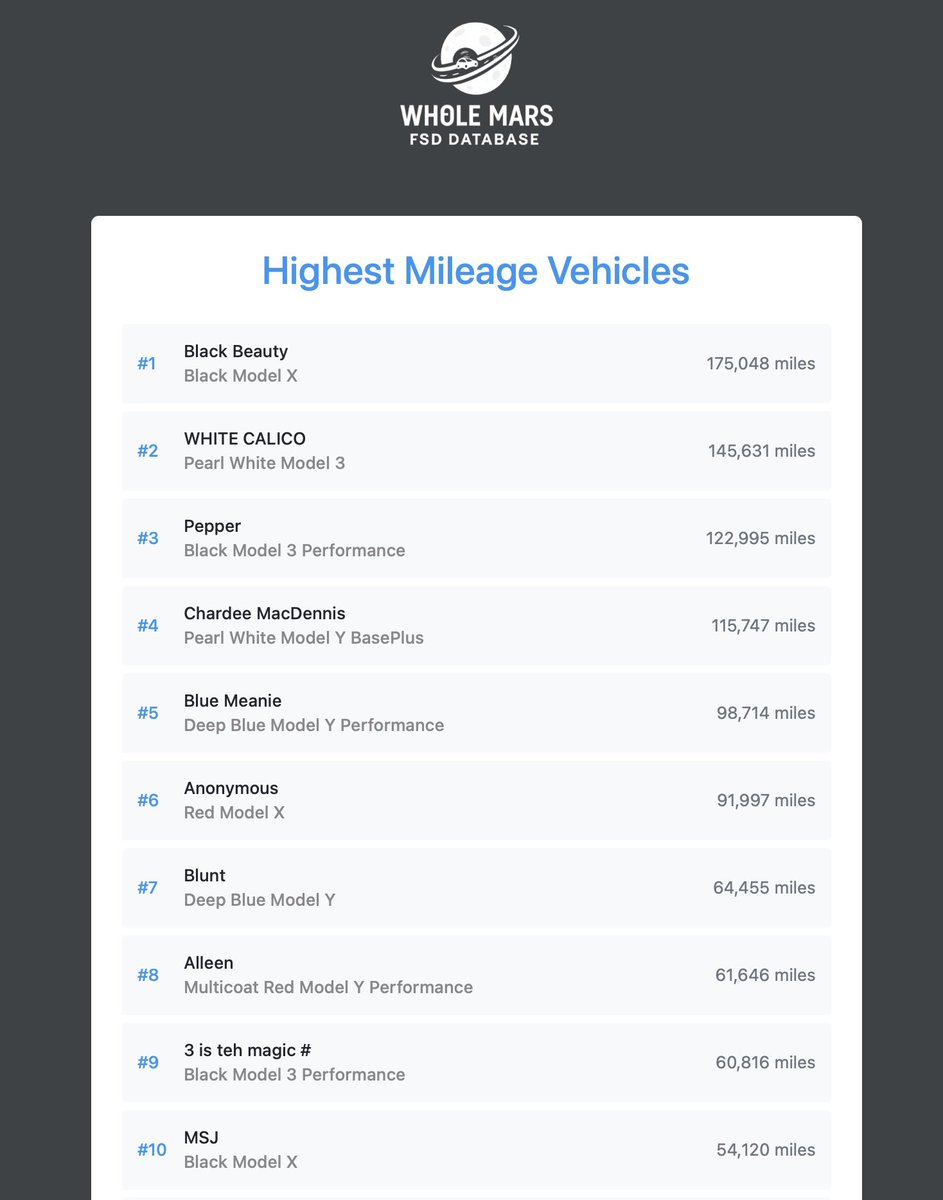This screenshot has width=943, height=1200.
Task: Click the FSD DATABASE subtitle text
Action: (x=476, y=139)
